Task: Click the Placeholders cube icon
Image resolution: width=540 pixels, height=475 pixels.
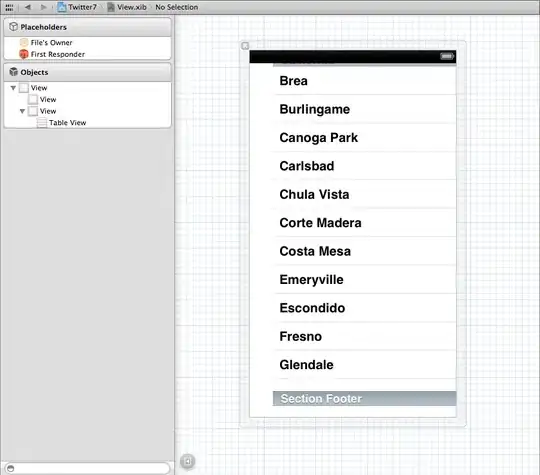Action: click(x=13, y=27)
